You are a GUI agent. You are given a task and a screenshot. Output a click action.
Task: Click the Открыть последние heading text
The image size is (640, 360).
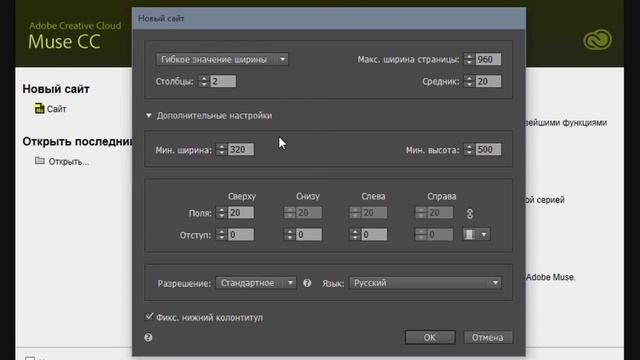pyautogui.click(x=77, y=142)
